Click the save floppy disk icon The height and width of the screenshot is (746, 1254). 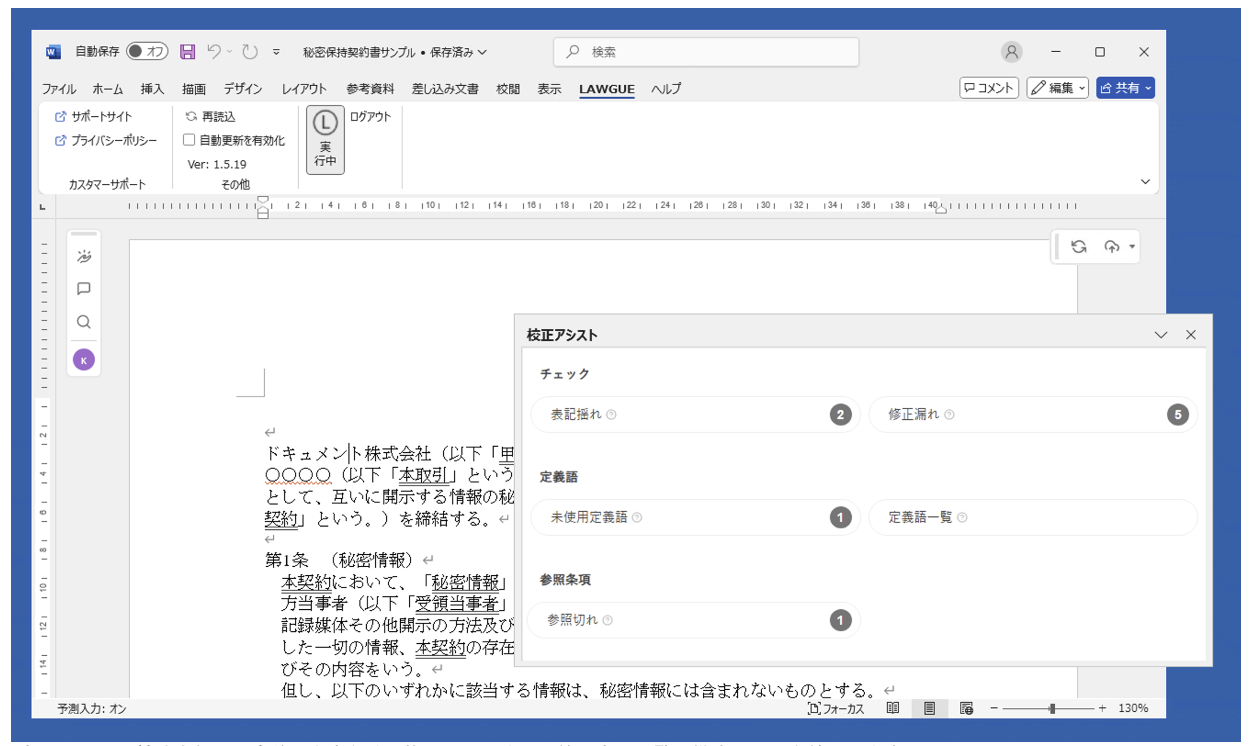pyautogui.click(x=187, y=52)
